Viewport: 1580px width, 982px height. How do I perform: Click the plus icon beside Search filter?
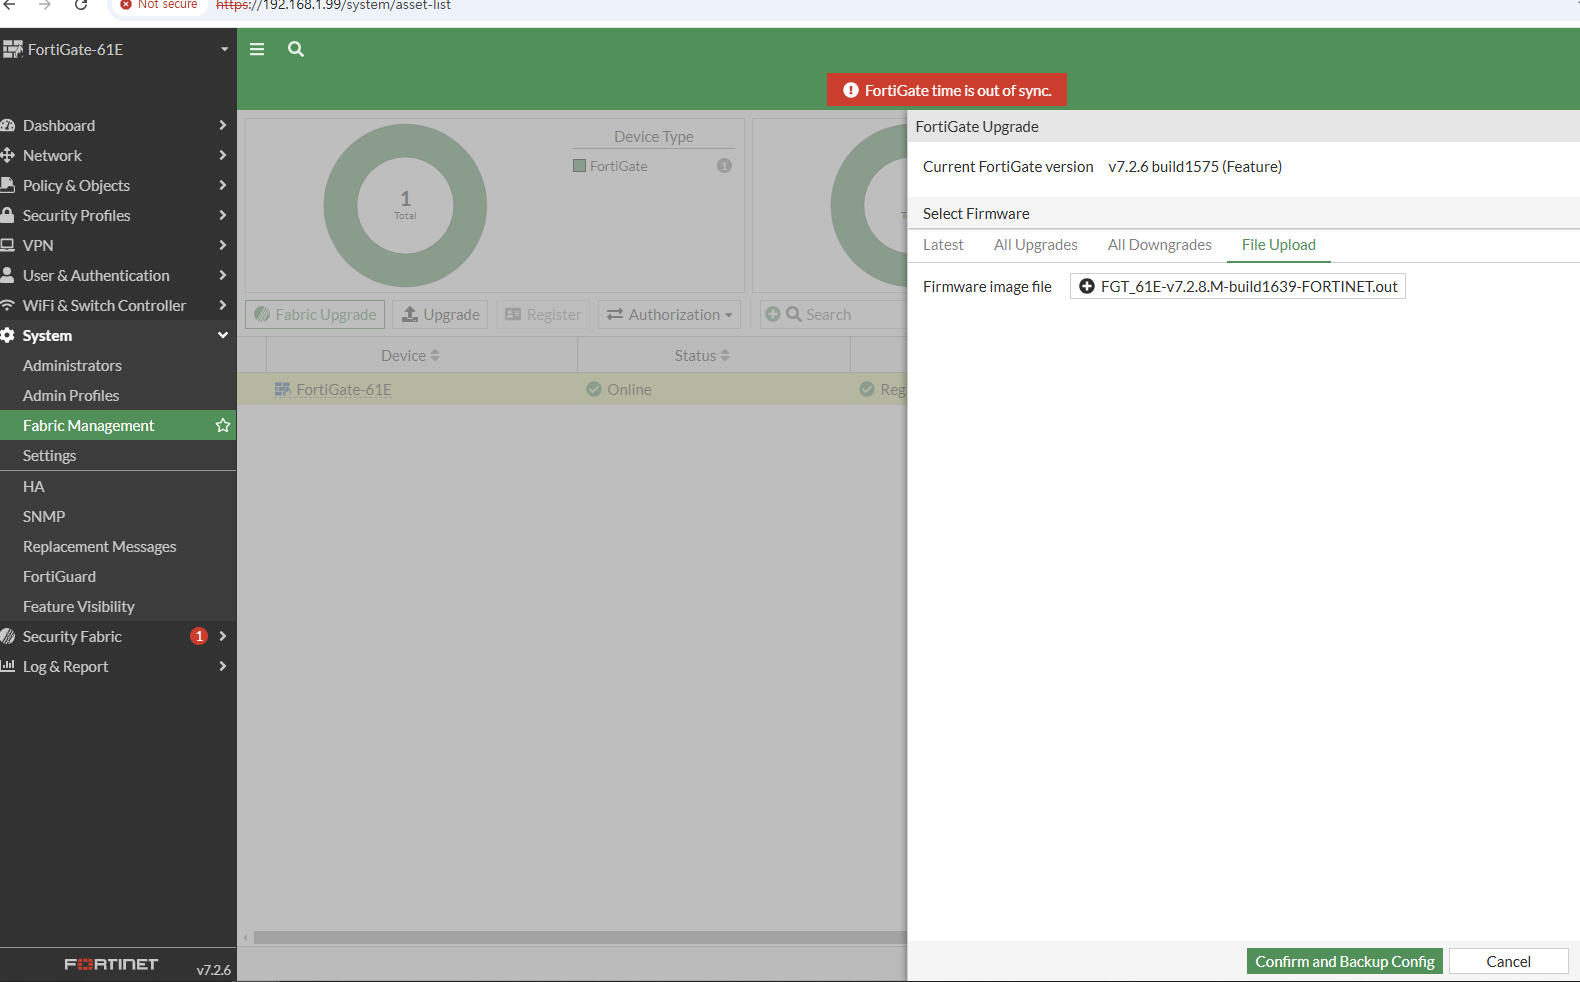pyautogui.click(x=773, y=314)
